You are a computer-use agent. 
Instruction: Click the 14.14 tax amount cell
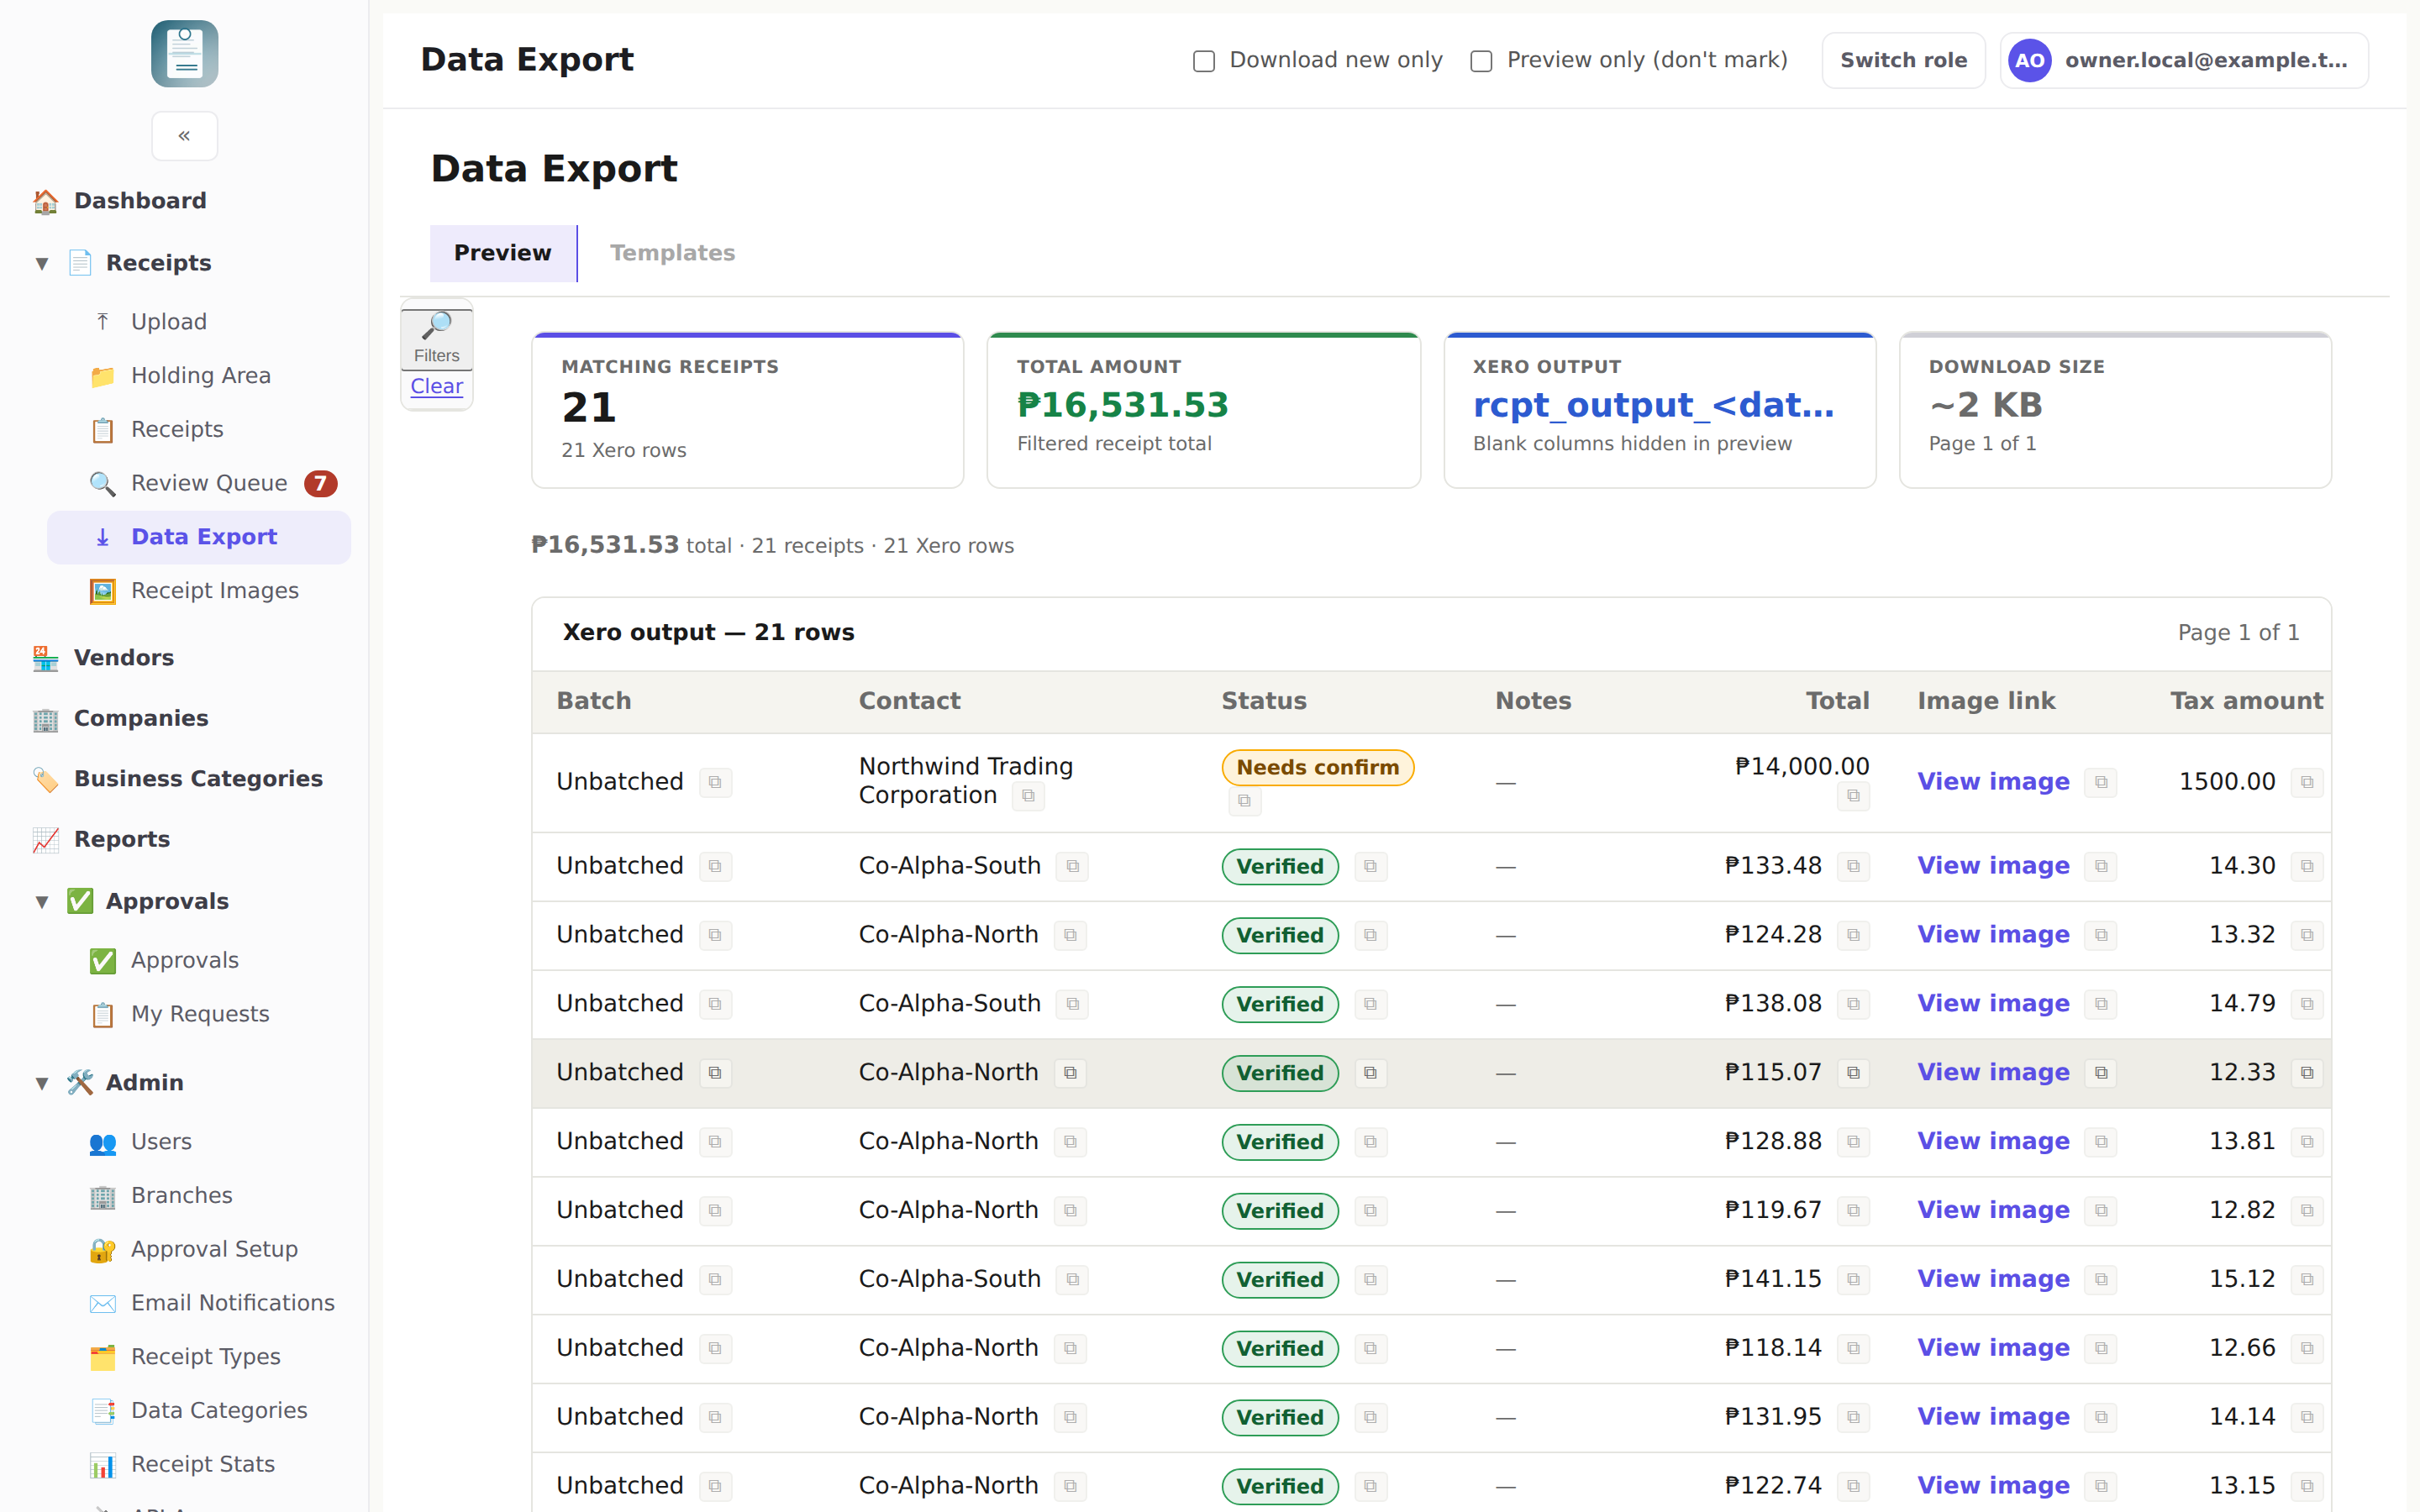coord(2241,1417)
